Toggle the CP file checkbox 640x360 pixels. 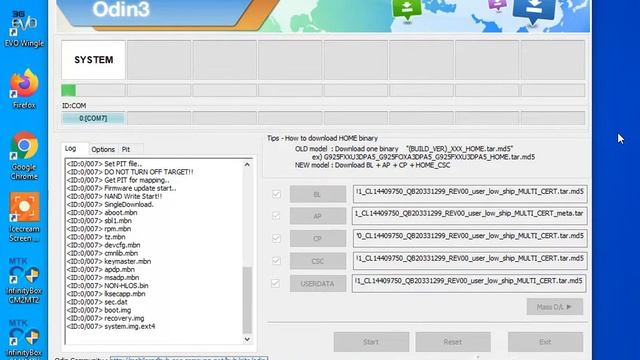click(276, 238)
